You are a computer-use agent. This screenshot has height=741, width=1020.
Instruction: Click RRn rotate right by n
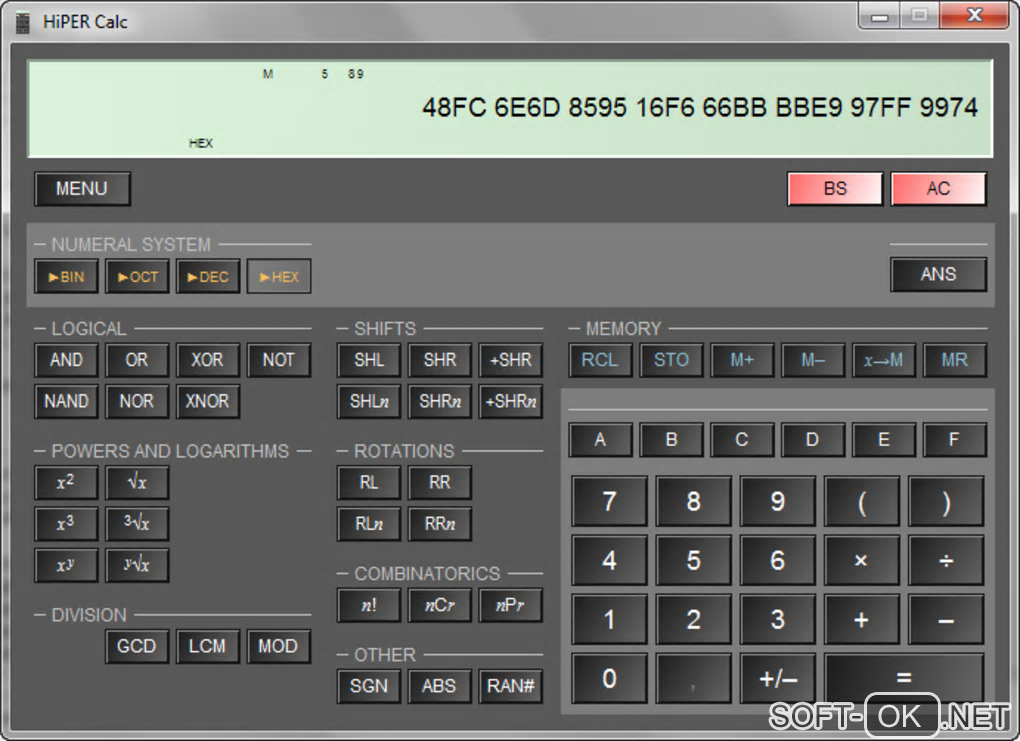(440, 524)
